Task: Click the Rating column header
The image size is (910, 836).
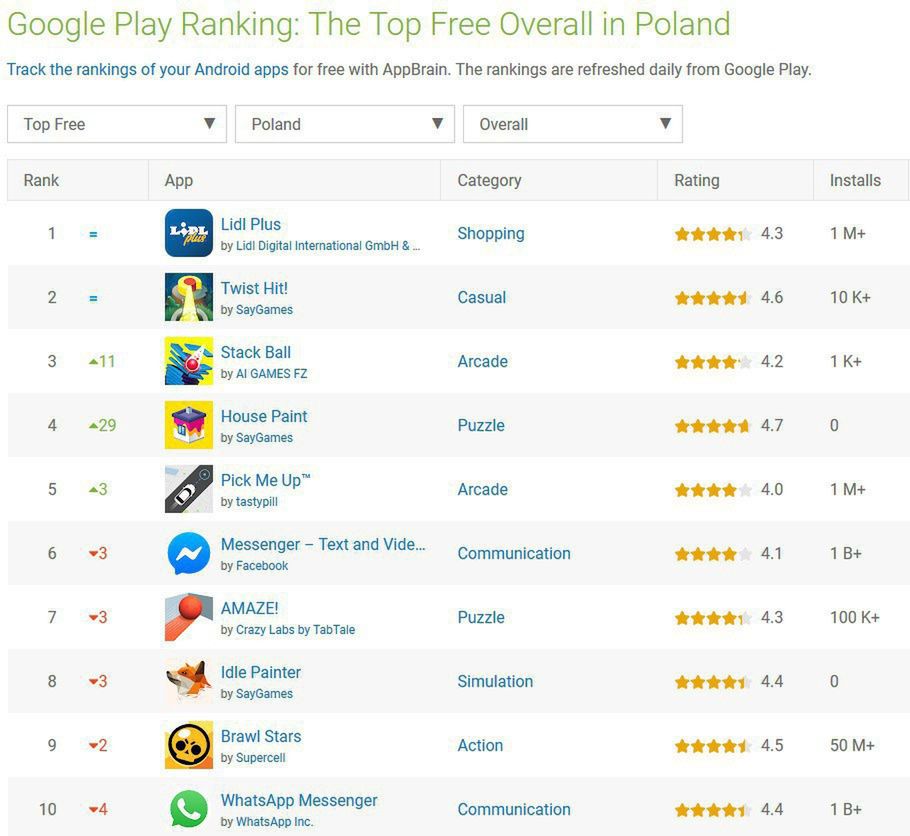Action: [x=697, y=180]
